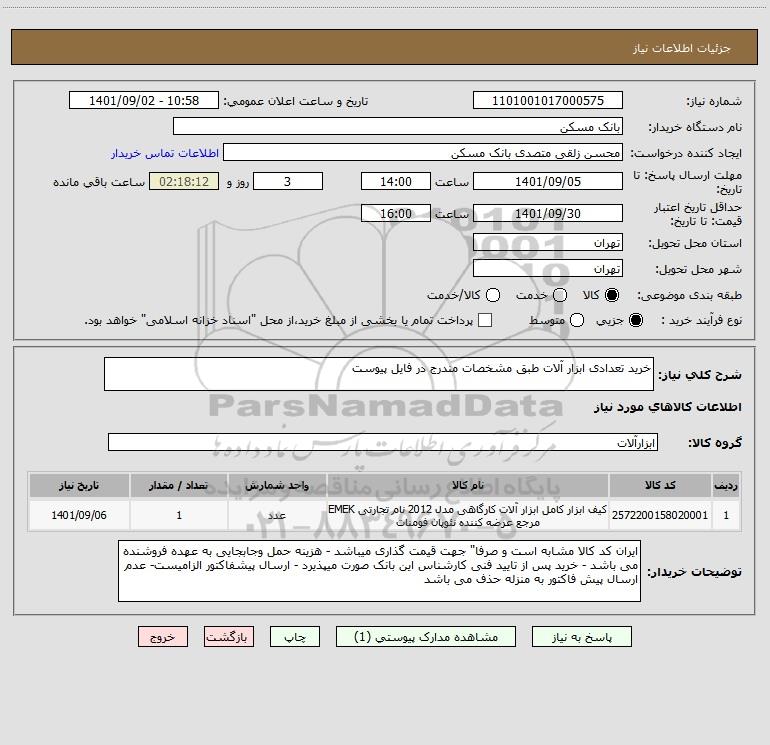Click the جزئیات اطلاعات نیاز header title
The image size is (770, 745).
click(x=682, y=48)
